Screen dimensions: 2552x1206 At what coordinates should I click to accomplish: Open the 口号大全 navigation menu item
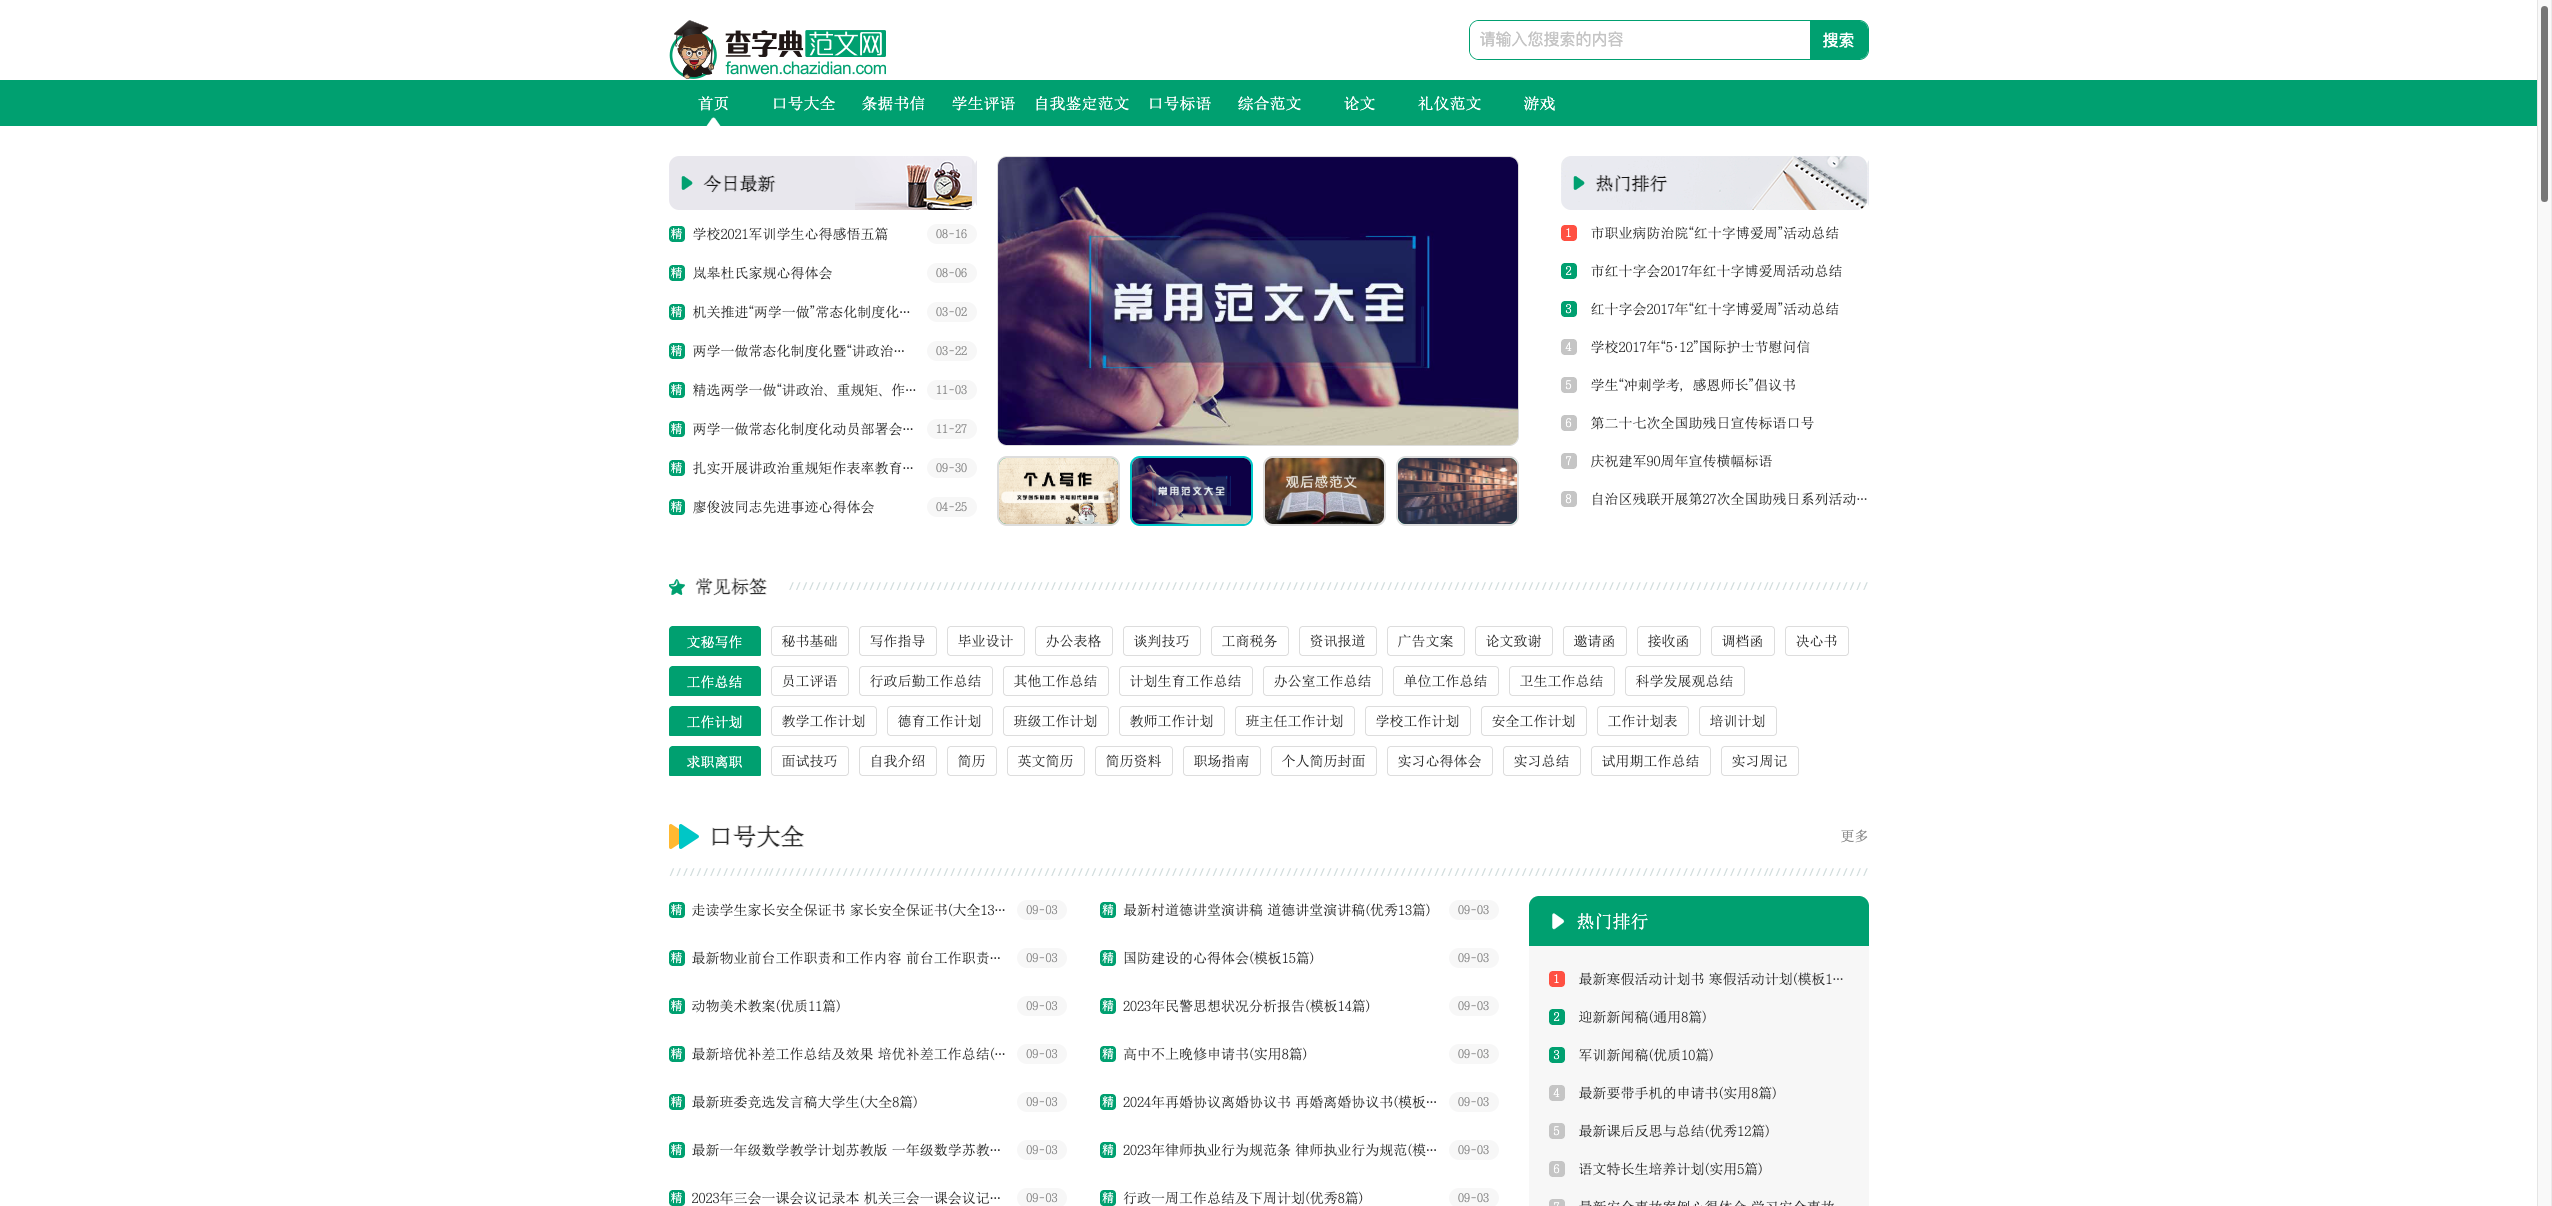(803, 103)
